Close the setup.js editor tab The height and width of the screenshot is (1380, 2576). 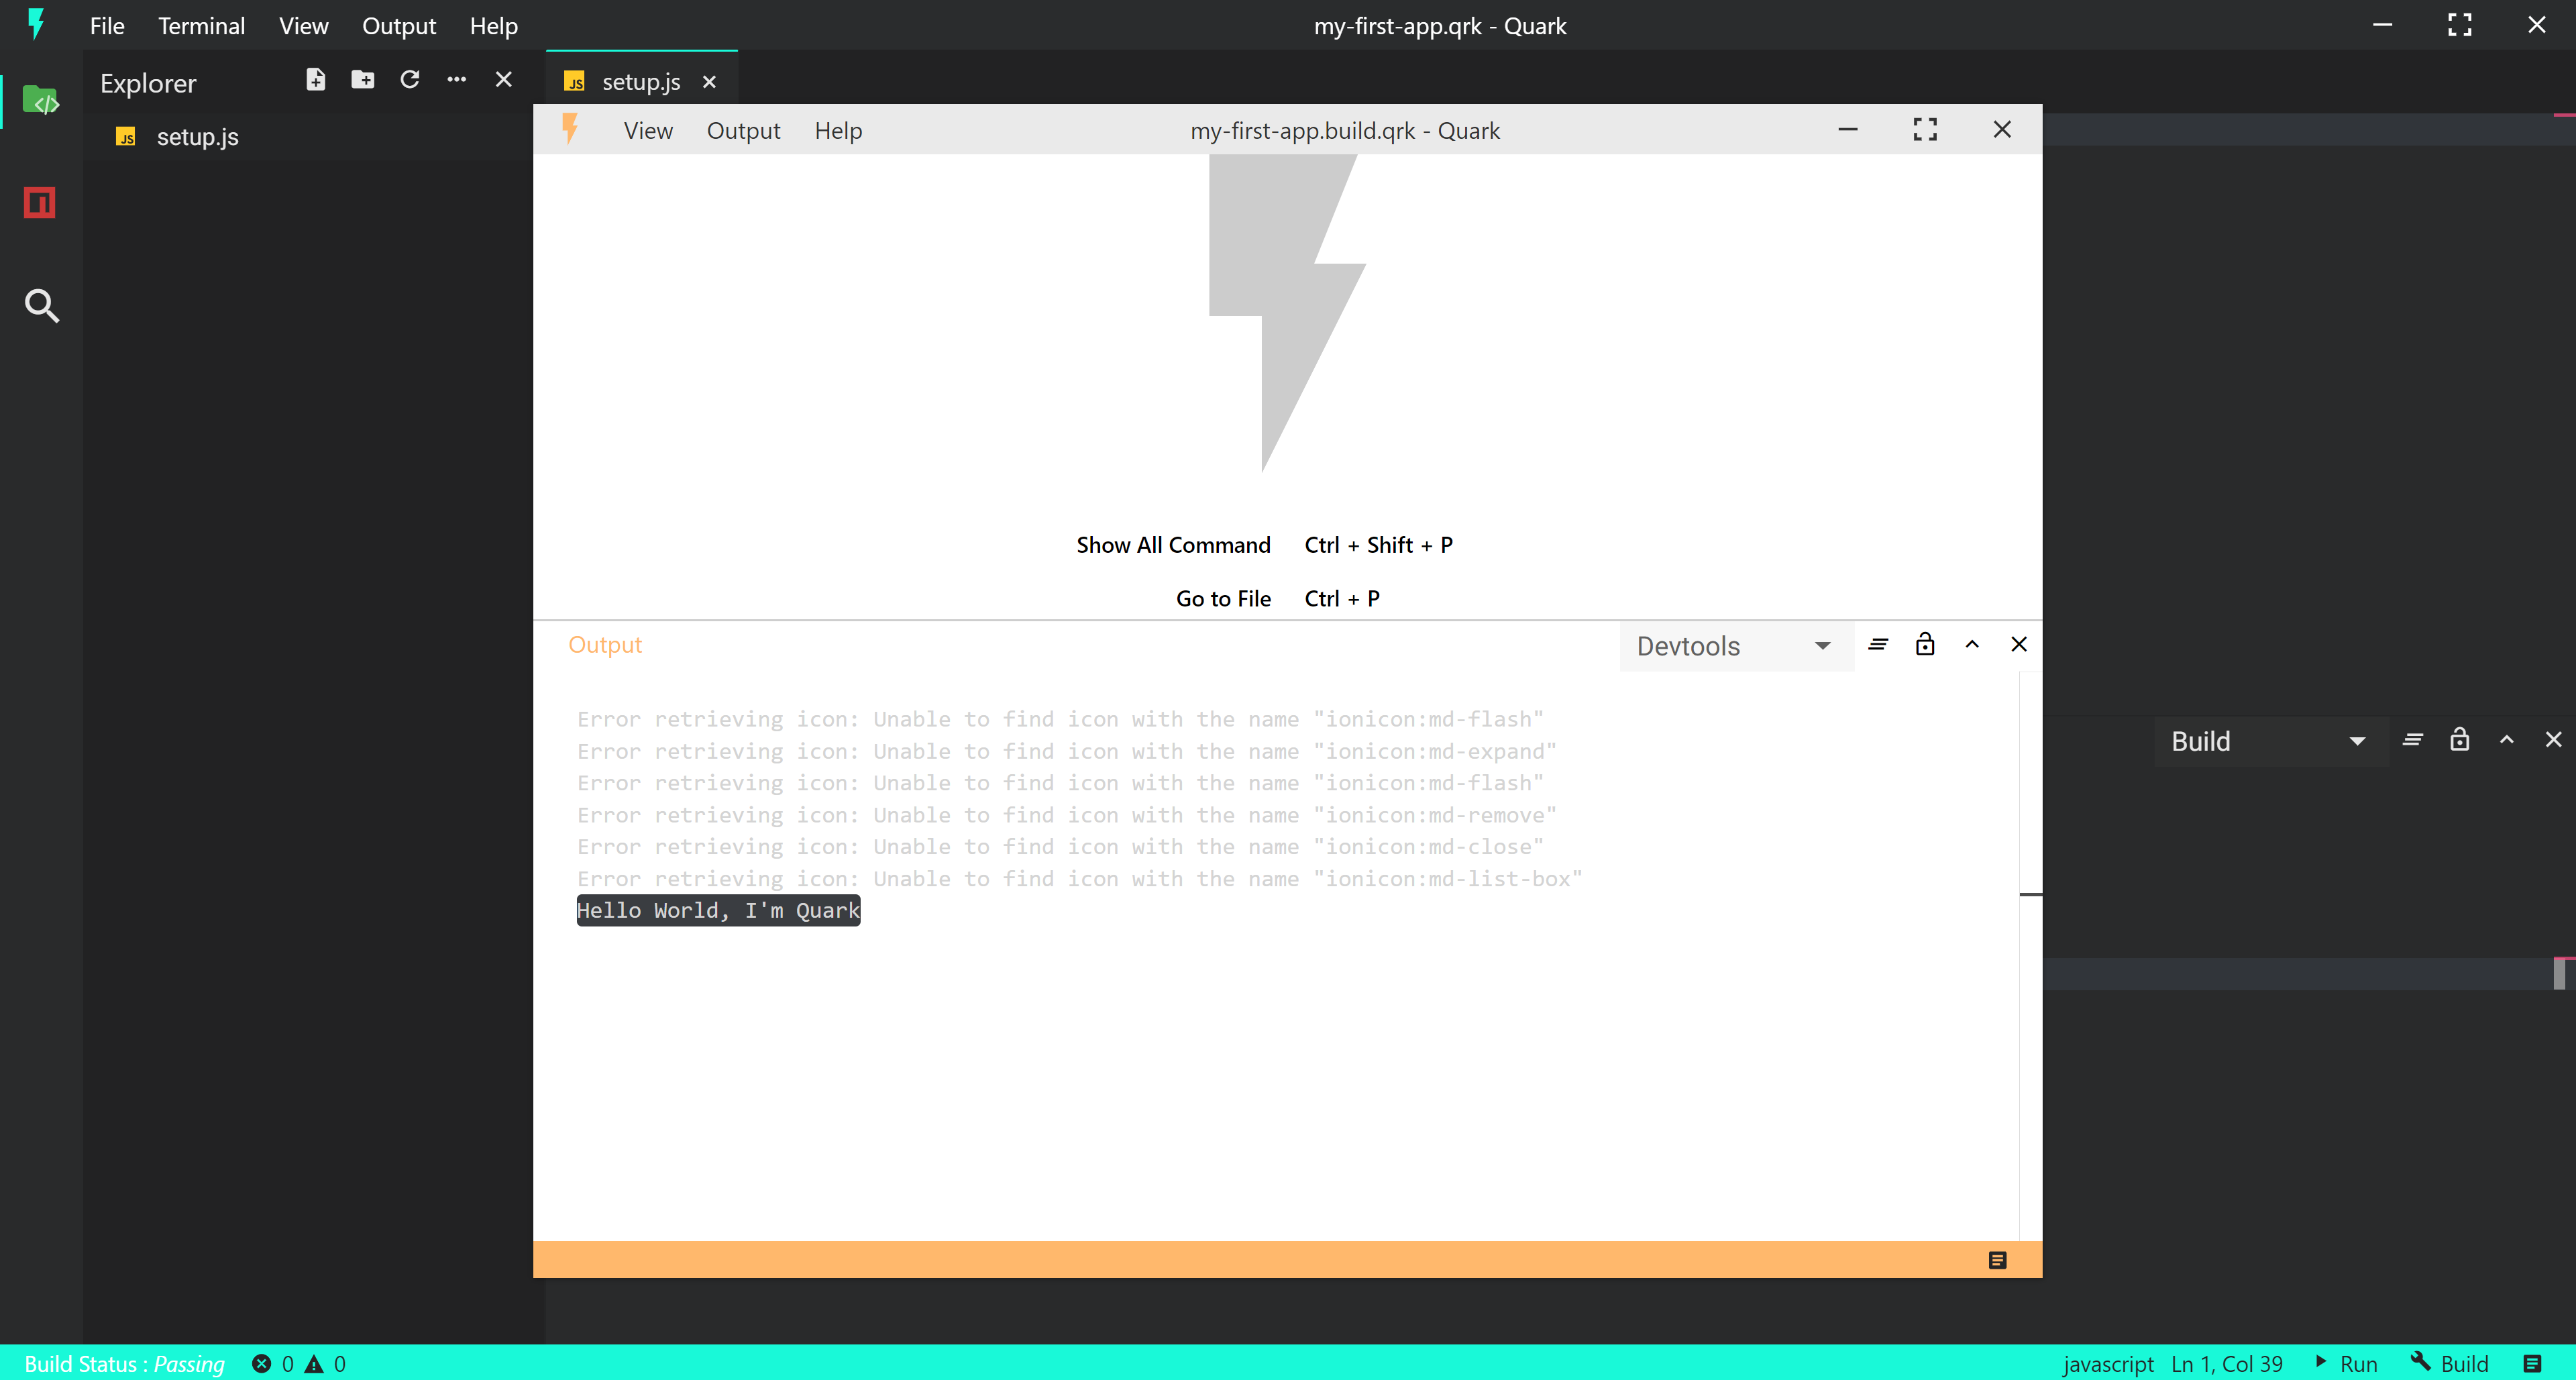(709, 82)
